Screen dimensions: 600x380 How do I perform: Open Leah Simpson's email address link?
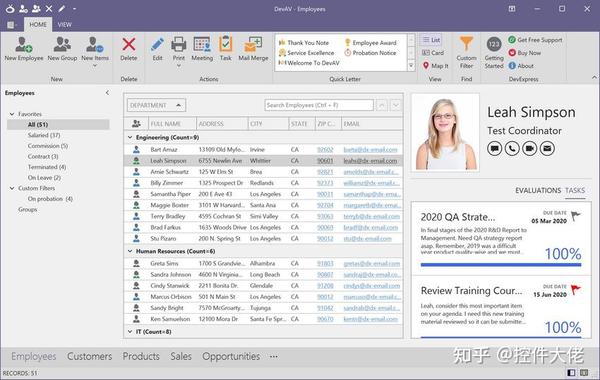click(x=370, y=161)
